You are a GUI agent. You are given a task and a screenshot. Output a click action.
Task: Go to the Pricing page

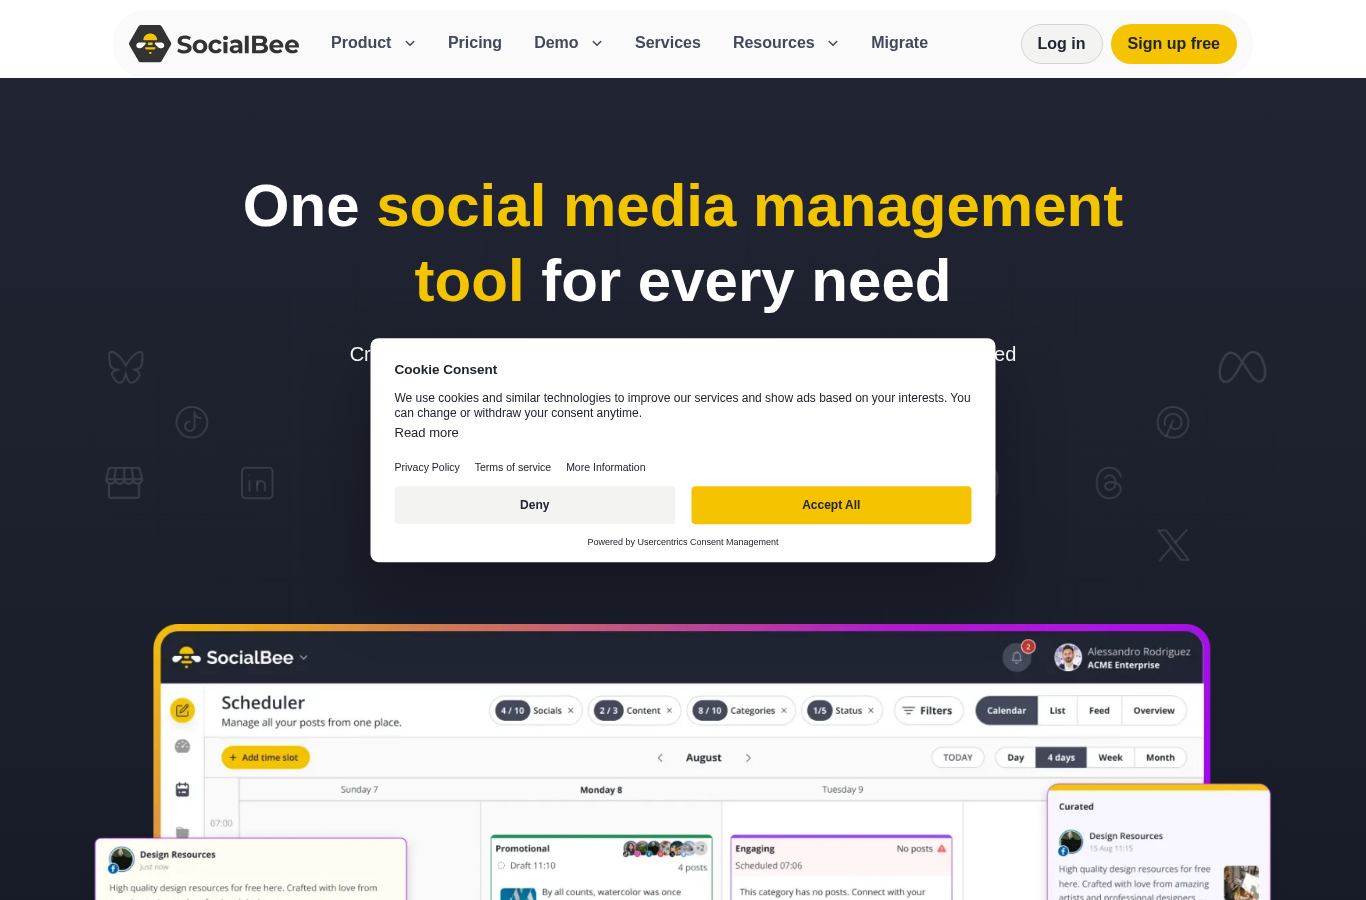pyautogui.click(x=475, y=43)
